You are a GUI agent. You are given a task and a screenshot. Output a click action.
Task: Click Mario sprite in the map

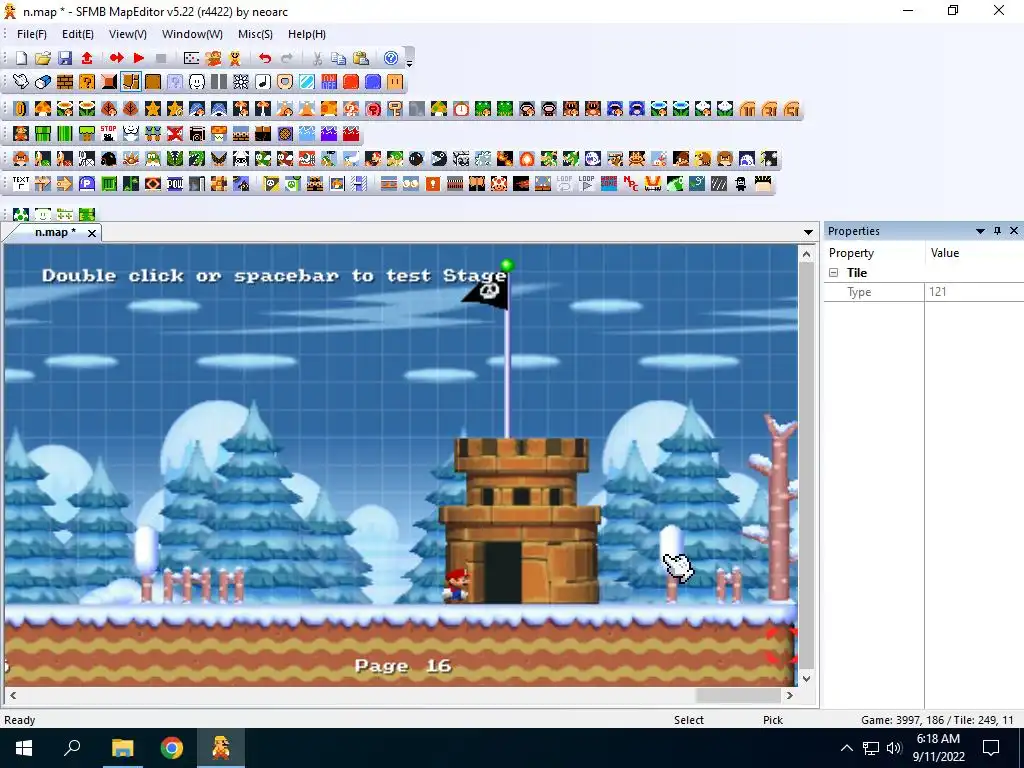coord(456,585)
